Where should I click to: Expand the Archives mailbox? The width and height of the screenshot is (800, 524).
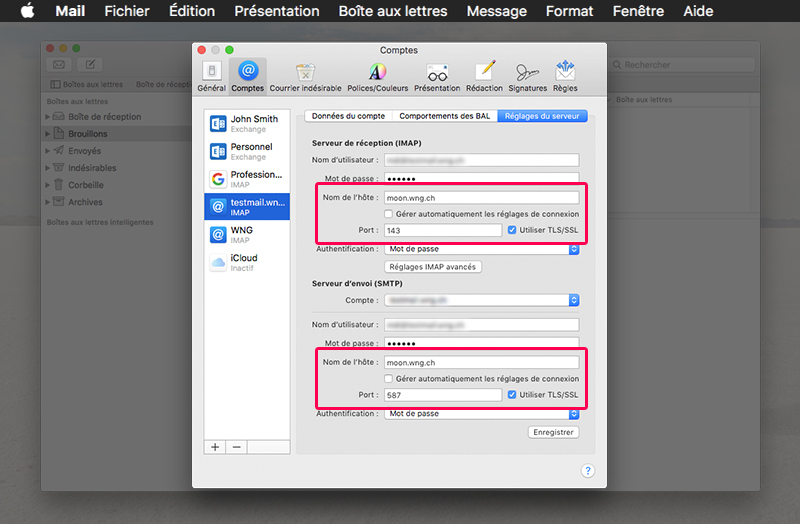click(x=47, y=202)
